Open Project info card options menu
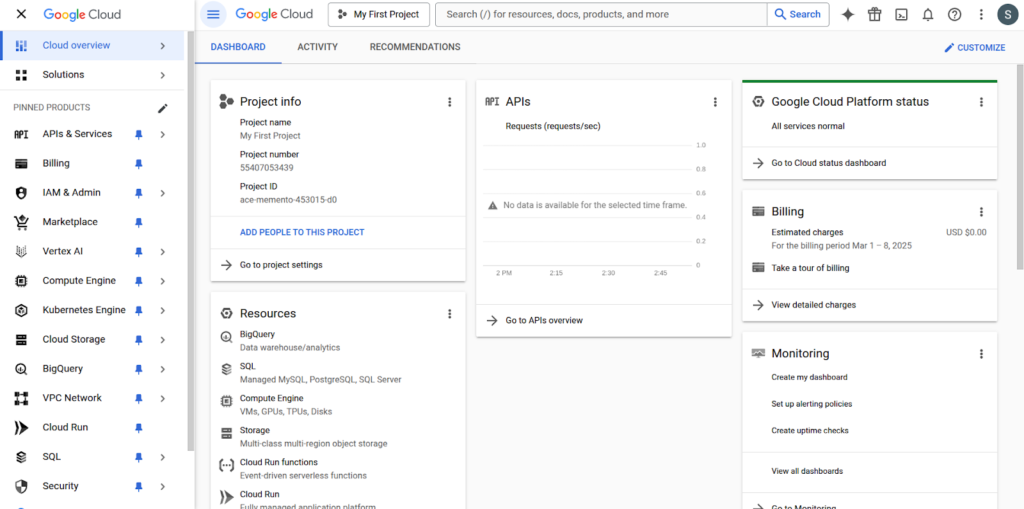 pyautogui.click(x=449, y=102)
